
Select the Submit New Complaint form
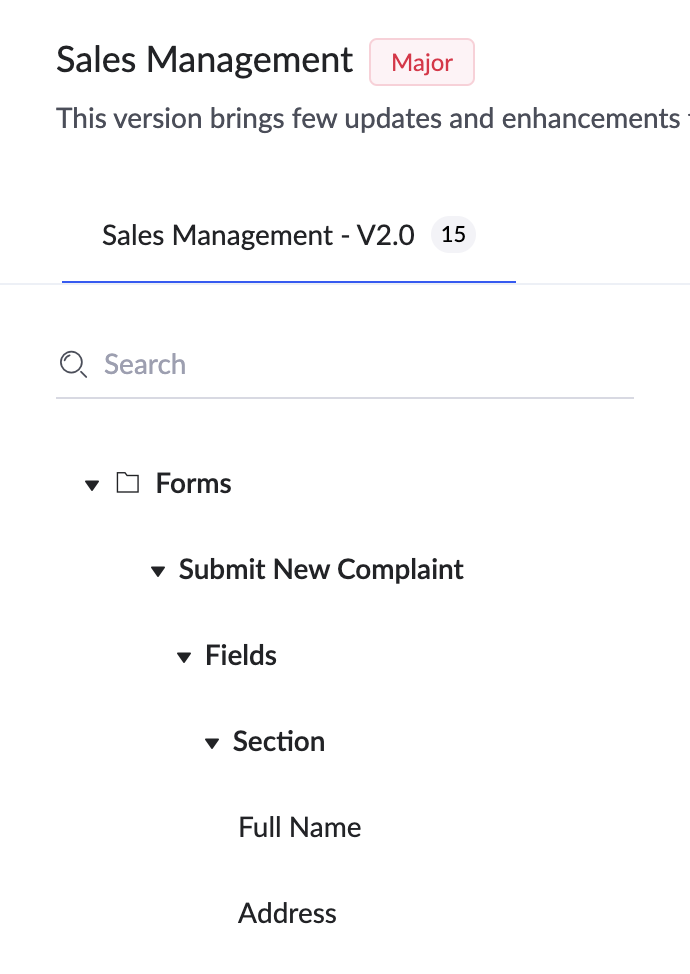tap(321, 570)
